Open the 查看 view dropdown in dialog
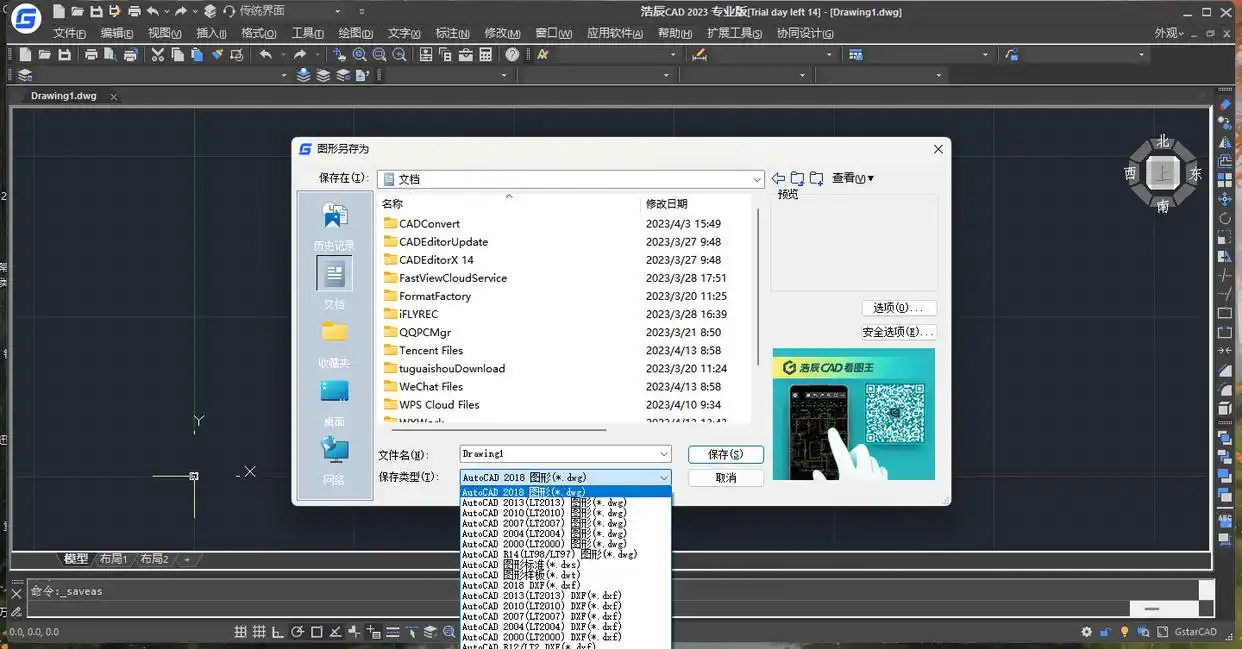1242x649 pixels. point(853,178)
